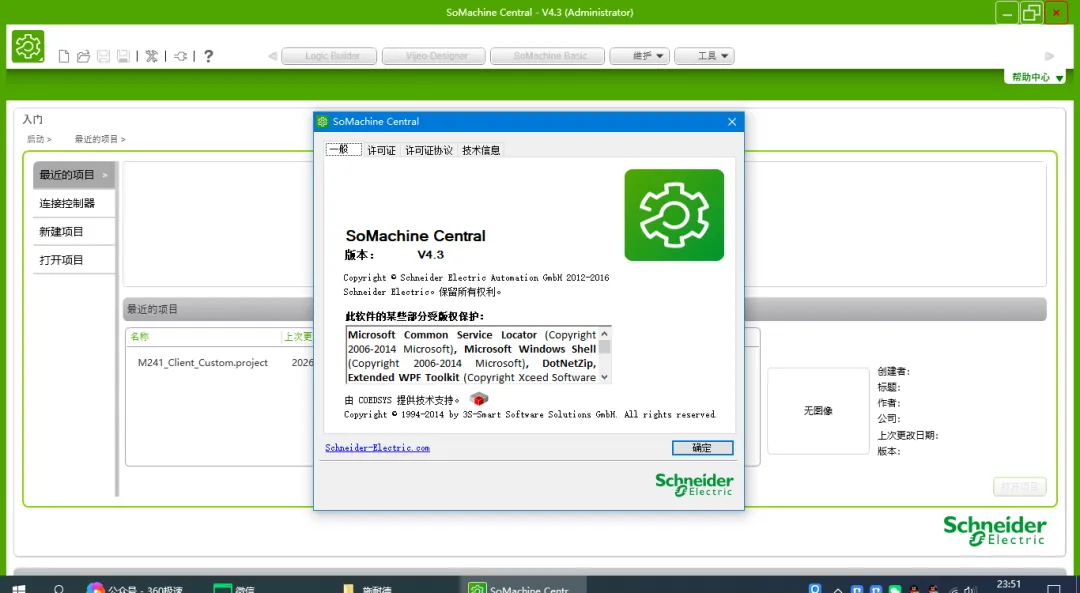Click the 无图像 project thumbnail
The width and height of the screenshot is (1080, 593).
click(818, 410)
